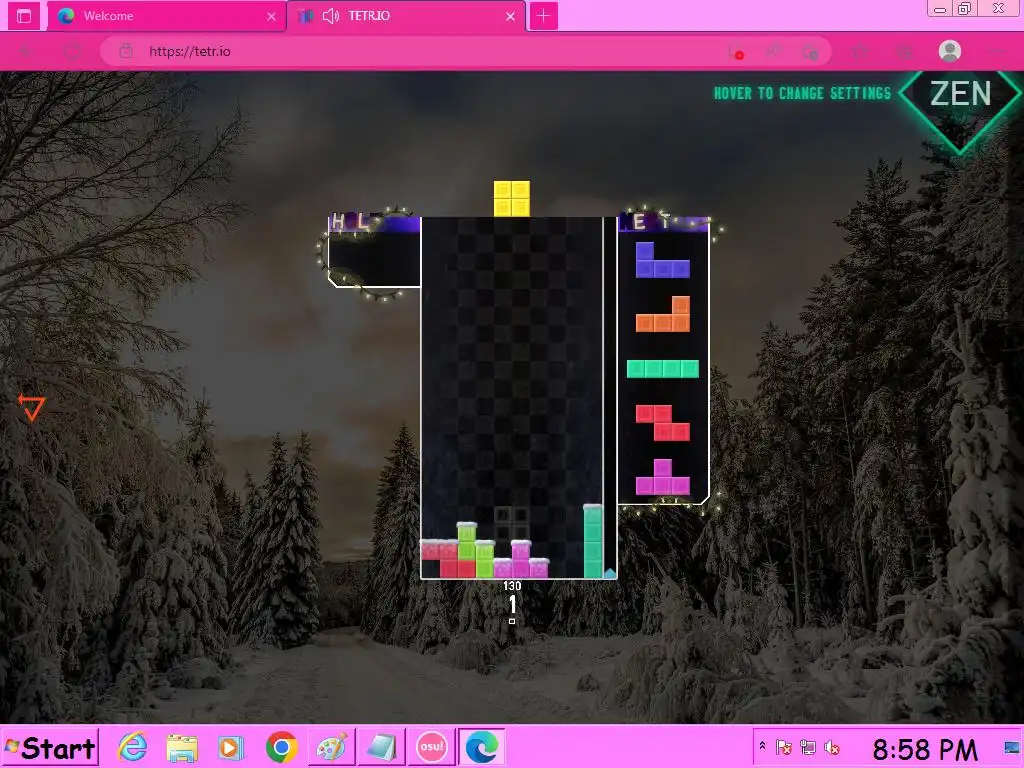This screenshot has width=1024, height=768.
Task: Open Paint from the taskbar
Action: coord(332,747)
